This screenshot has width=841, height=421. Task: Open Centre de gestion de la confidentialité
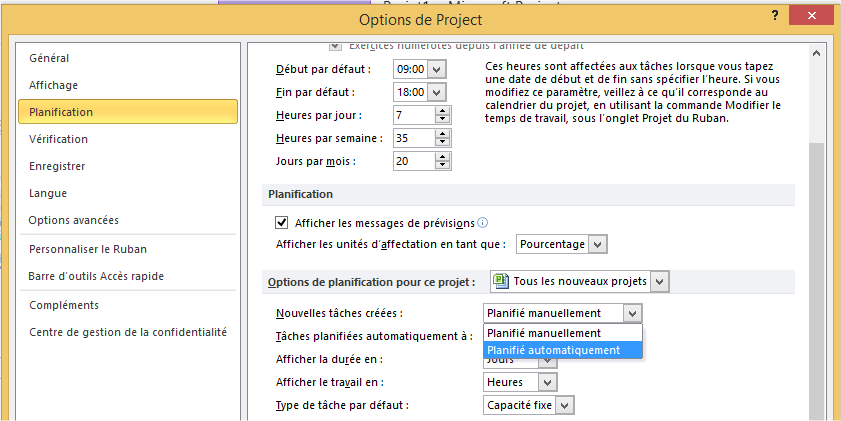tap(128, 332)
